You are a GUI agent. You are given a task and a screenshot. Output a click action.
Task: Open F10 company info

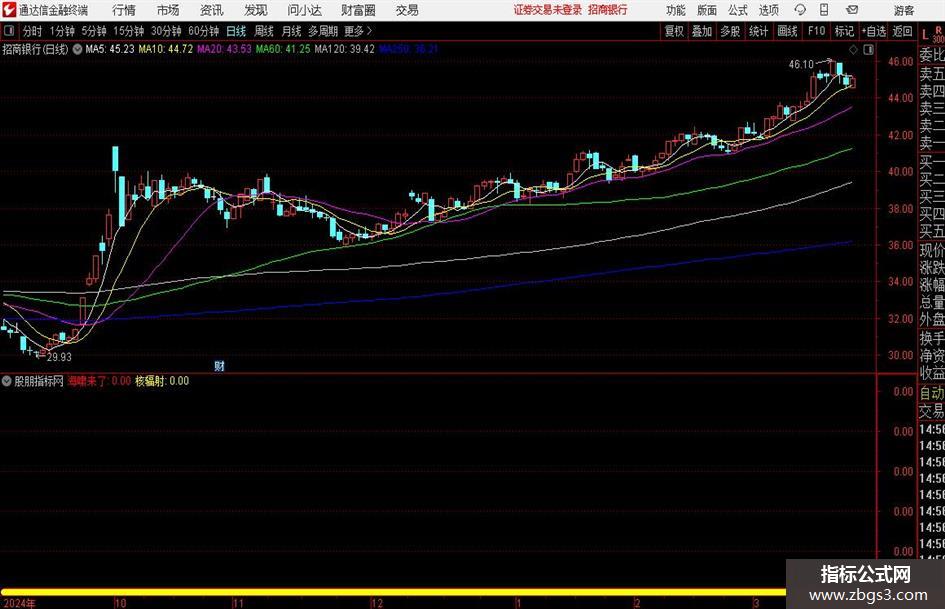pos(817,31)
